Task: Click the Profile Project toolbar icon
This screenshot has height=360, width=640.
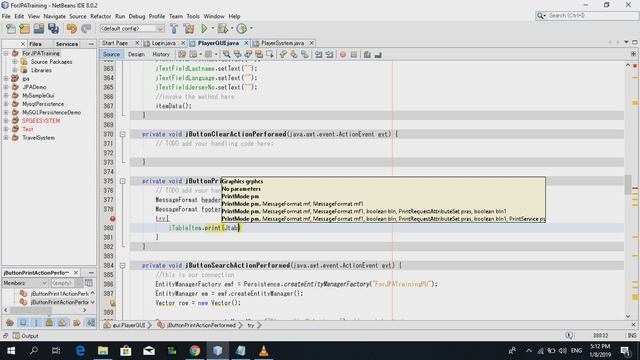Action: [242, 29]
